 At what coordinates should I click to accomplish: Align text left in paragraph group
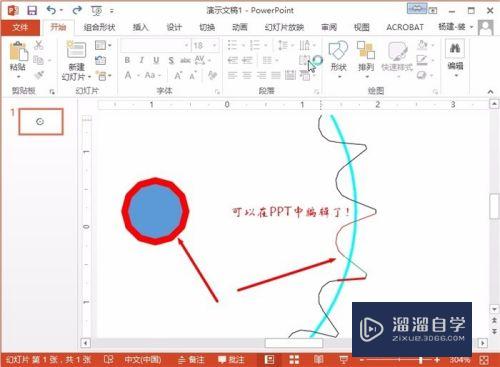232,75
